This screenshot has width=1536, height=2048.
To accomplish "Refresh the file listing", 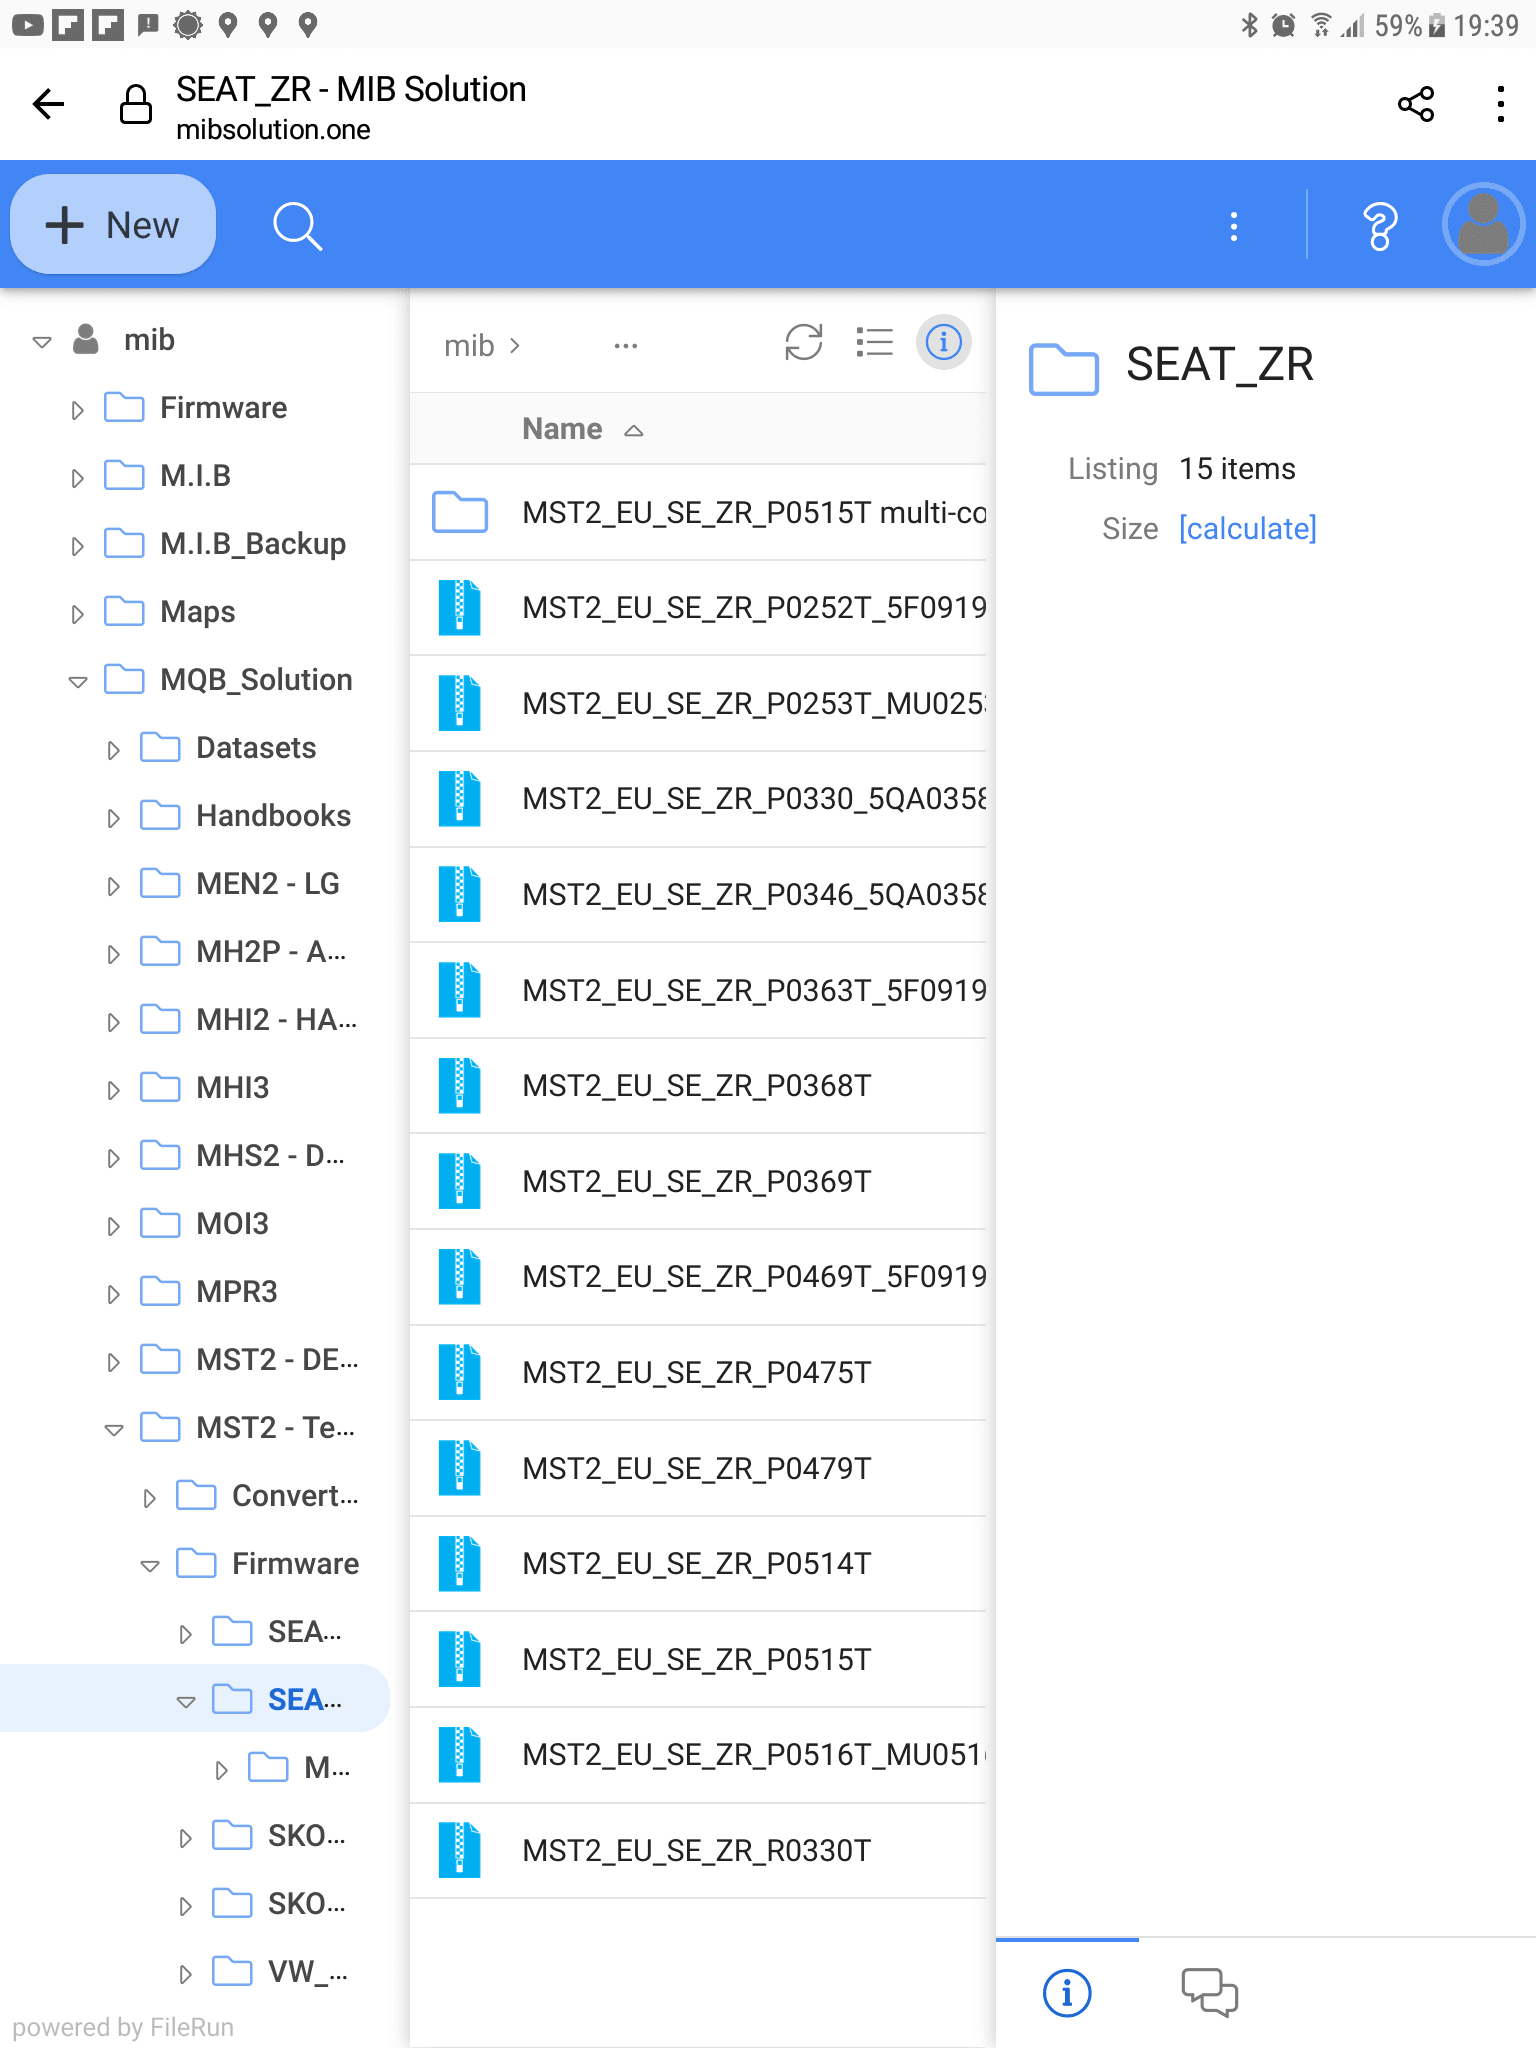I will [804, 343].
